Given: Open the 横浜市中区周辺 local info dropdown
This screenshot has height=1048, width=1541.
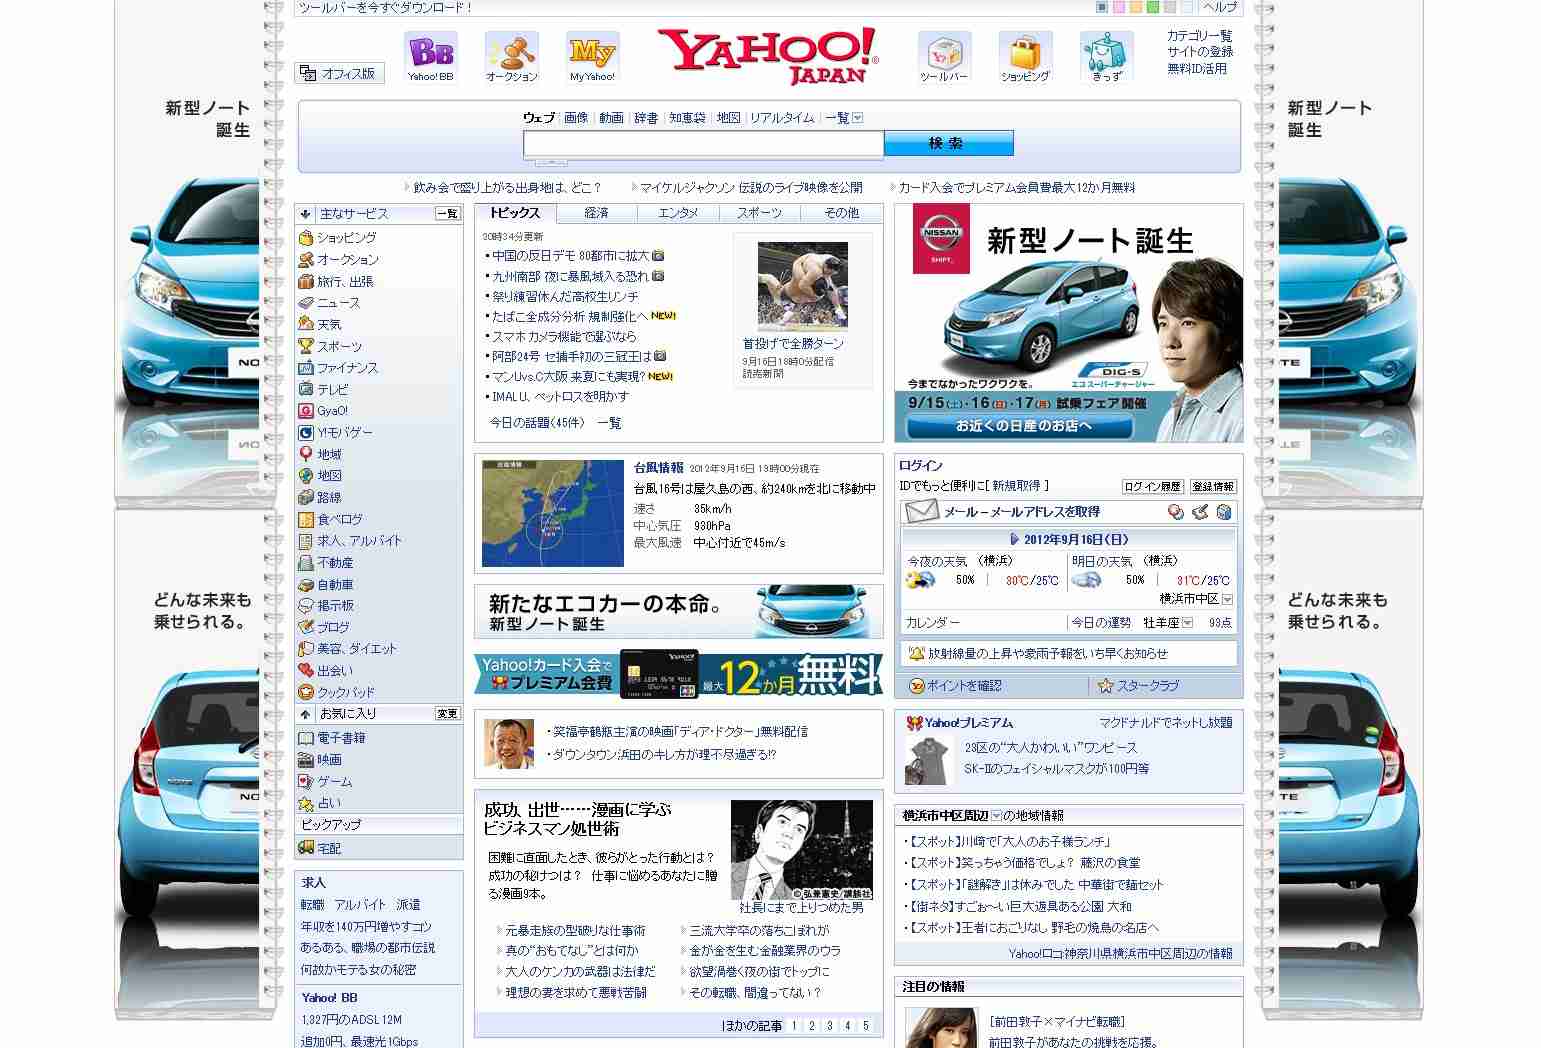Looking at the screenshot, I should click(x=996, y=815).
